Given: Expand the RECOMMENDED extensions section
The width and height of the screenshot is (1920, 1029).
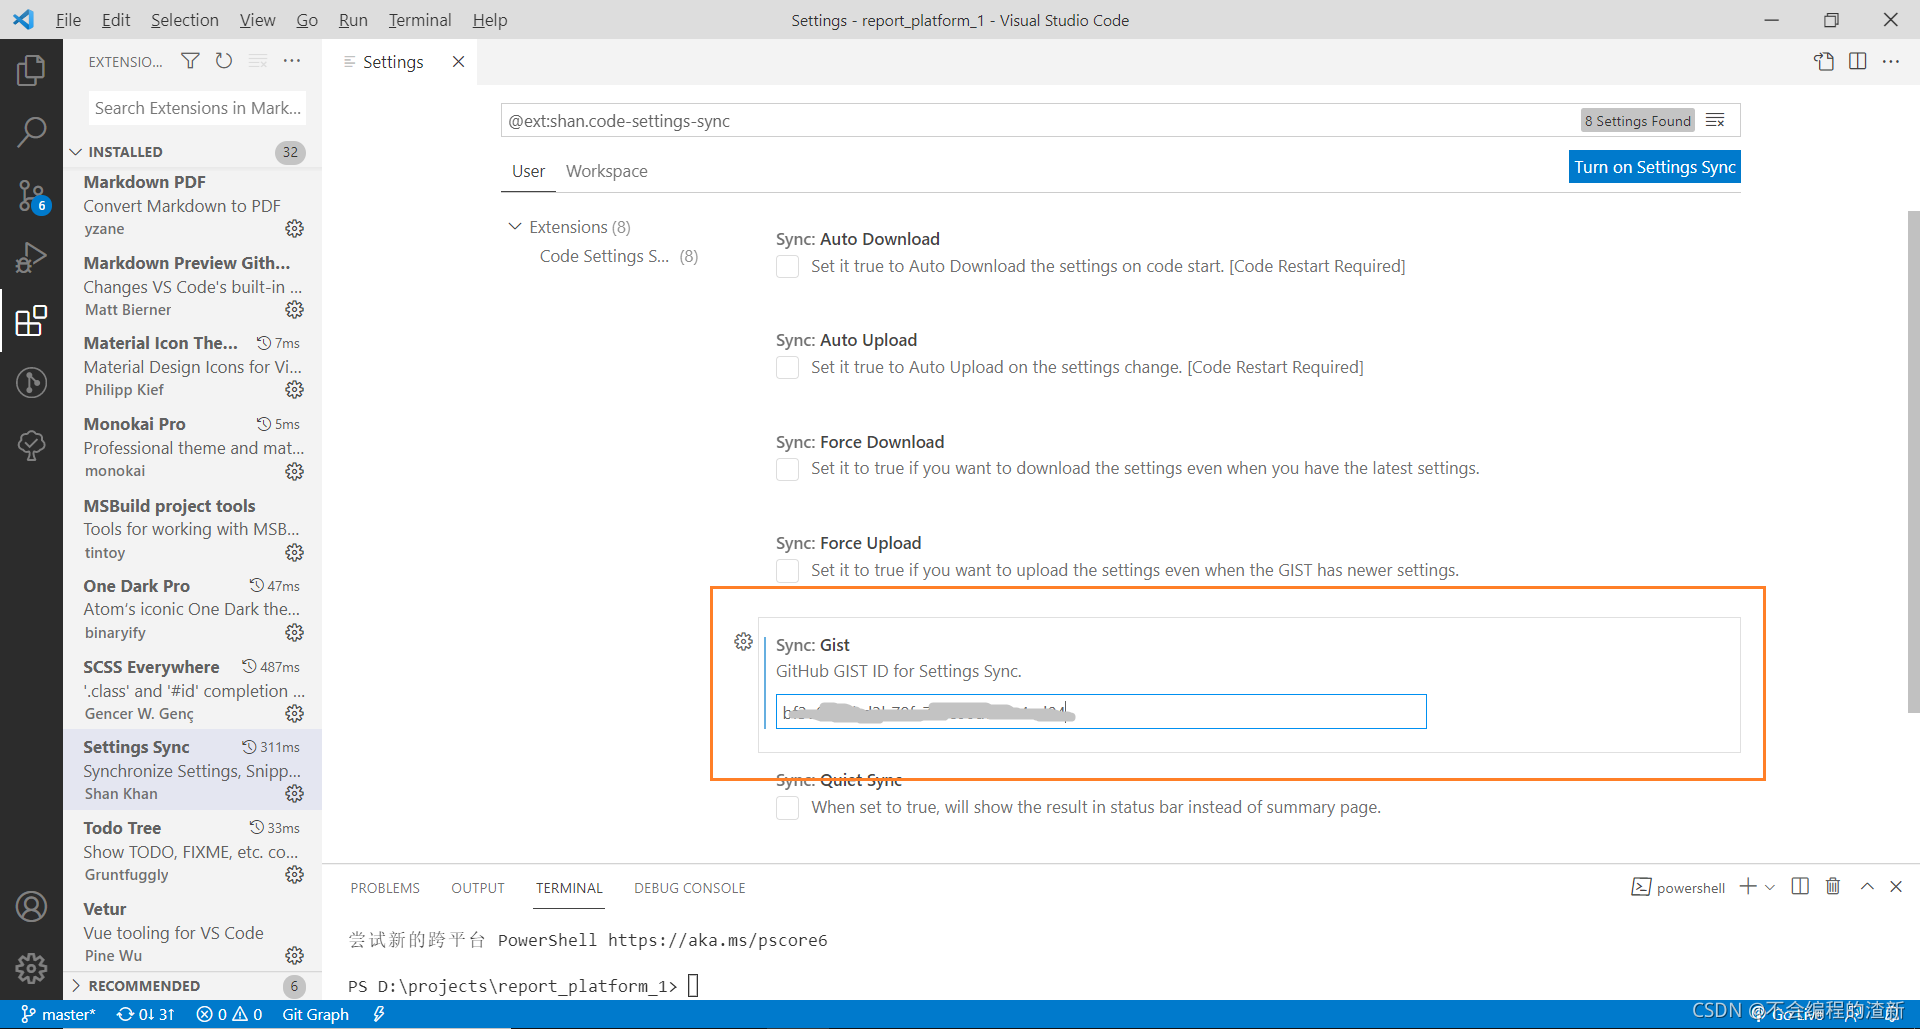Looking at the screenshot, I should point(192,986).
